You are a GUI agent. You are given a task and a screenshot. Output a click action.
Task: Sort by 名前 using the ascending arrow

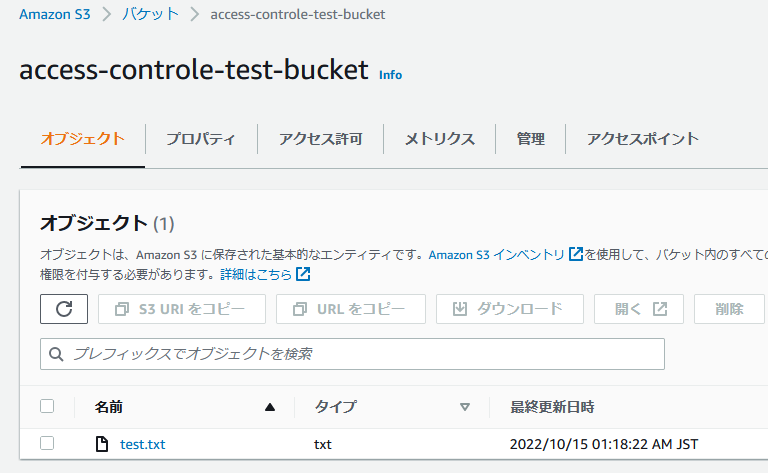pyautogui.click(x=269, y=407)
